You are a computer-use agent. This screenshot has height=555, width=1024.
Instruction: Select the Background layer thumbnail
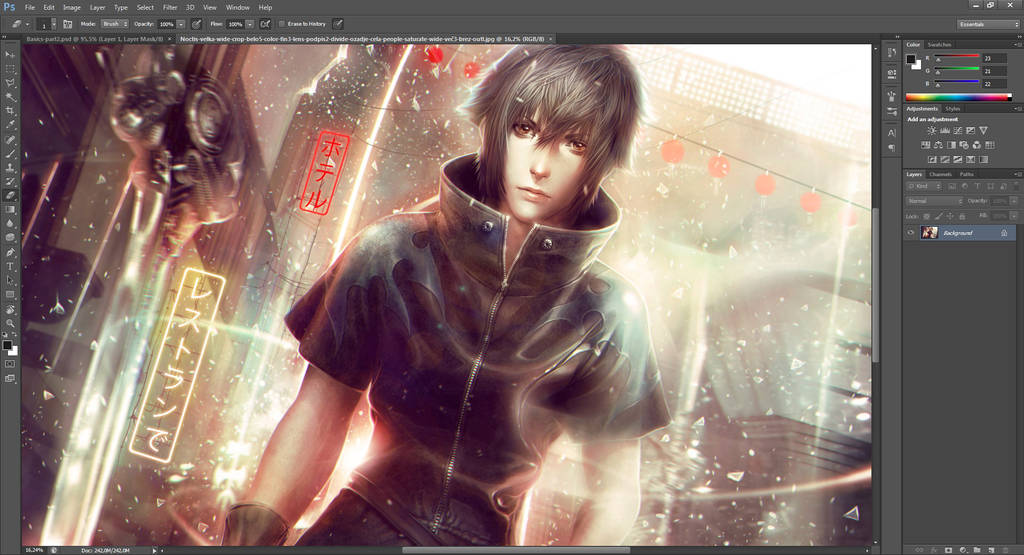929,232
